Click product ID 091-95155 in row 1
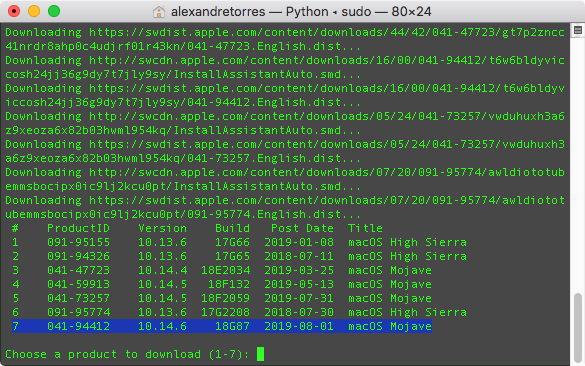 point(78,243)
